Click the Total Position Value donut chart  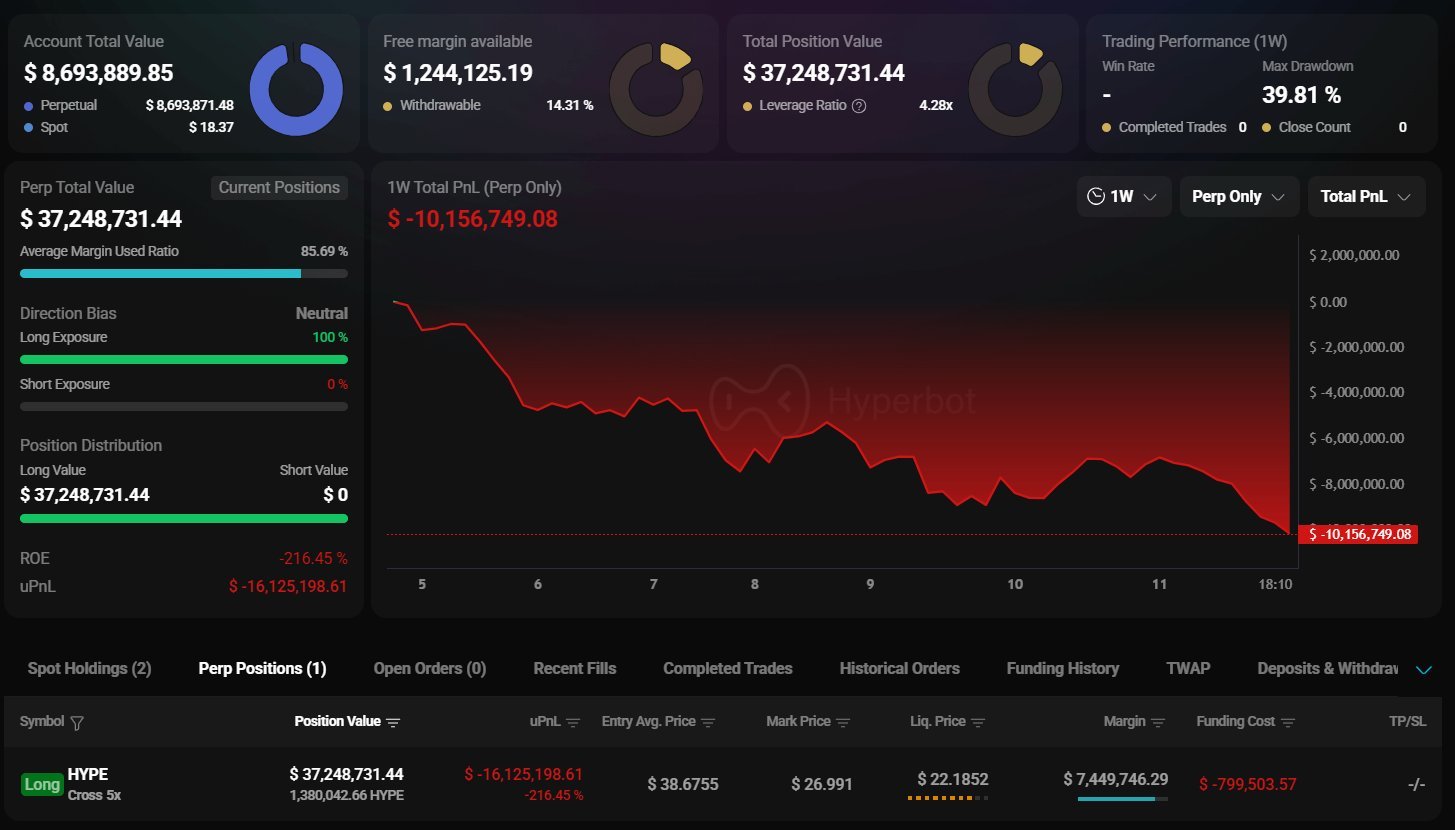1015,90
